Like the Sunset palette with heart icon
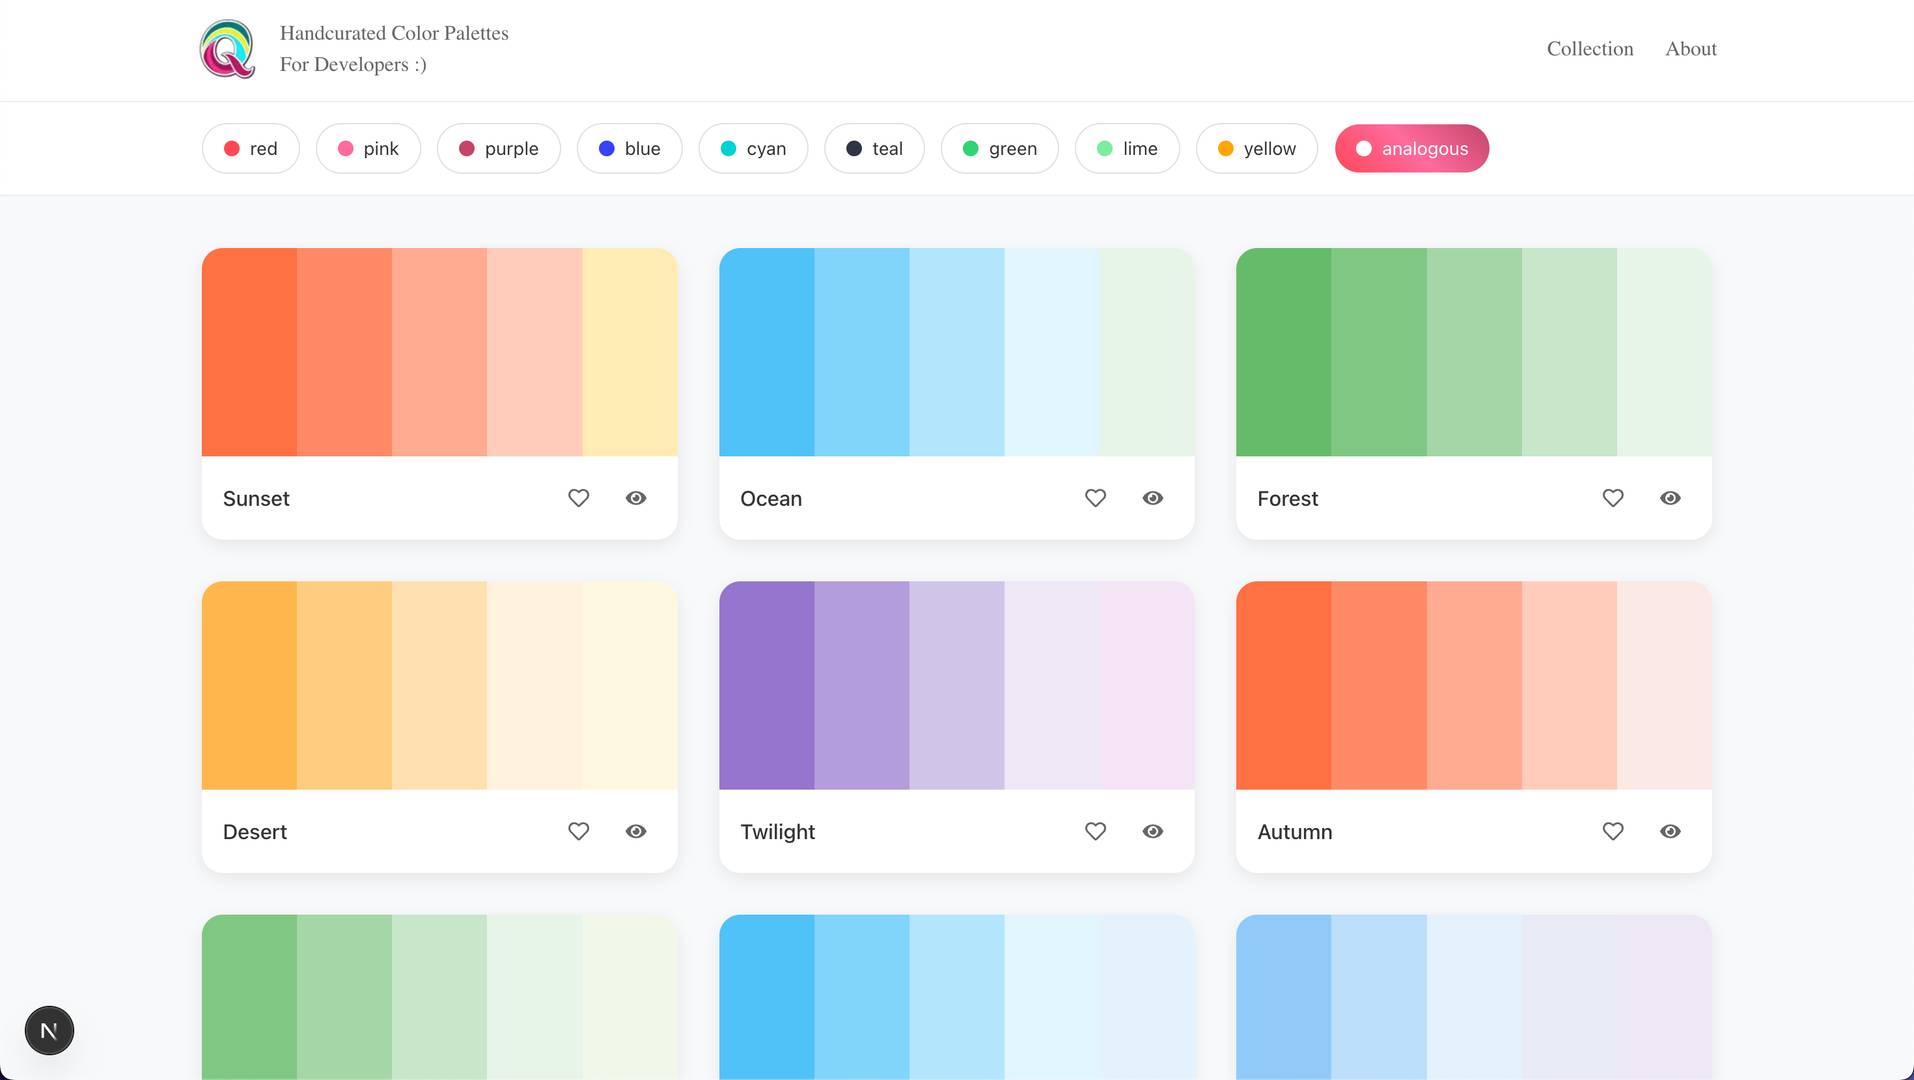 click(578, 498)
